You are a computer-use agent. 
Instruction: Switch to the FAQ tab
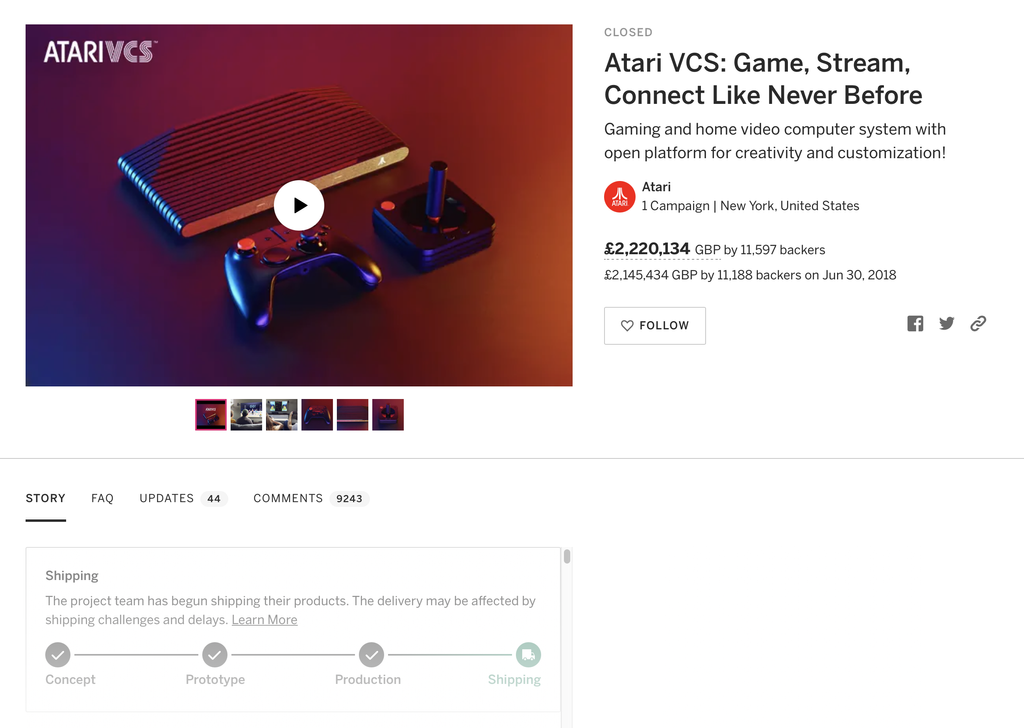[x=102, y=498]
